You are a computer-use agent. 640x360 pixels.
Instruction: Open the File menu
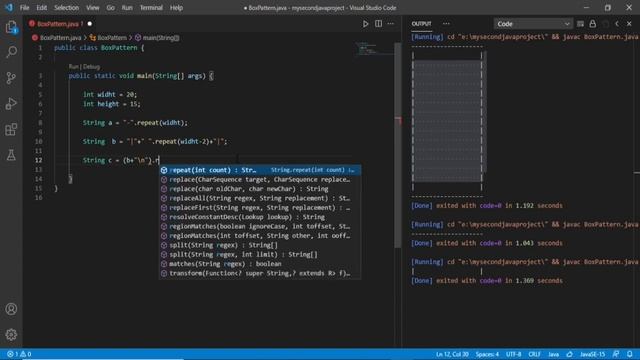[24, 8]
